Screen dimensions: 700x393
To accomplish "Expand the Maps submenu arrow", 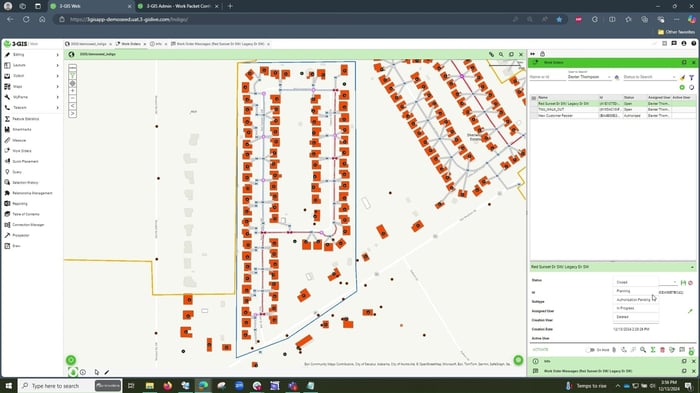I will (58, 87).
